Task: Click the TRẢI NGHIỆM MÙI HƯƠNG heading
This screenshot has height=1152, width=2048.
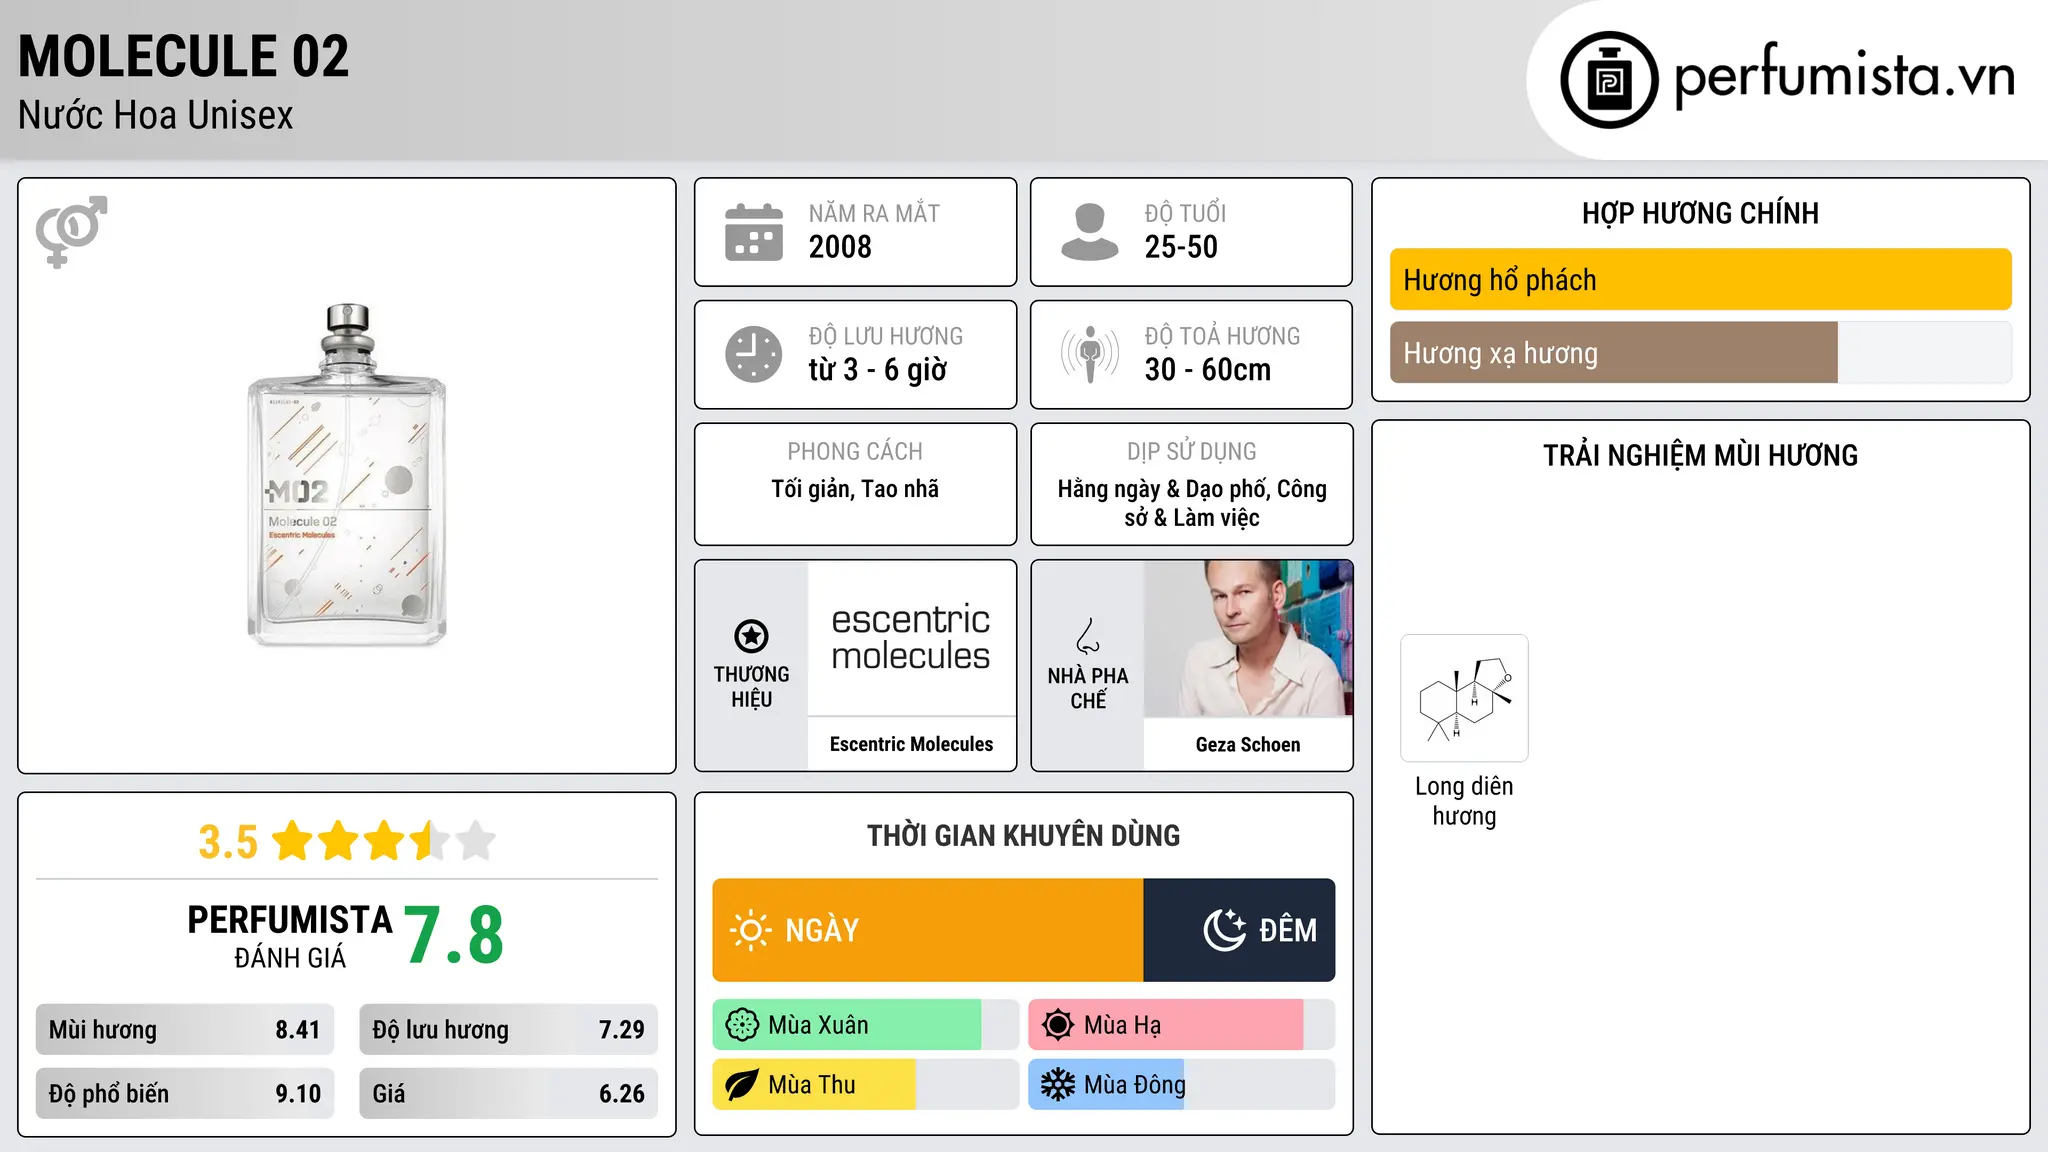Action: pos(1700,456)
